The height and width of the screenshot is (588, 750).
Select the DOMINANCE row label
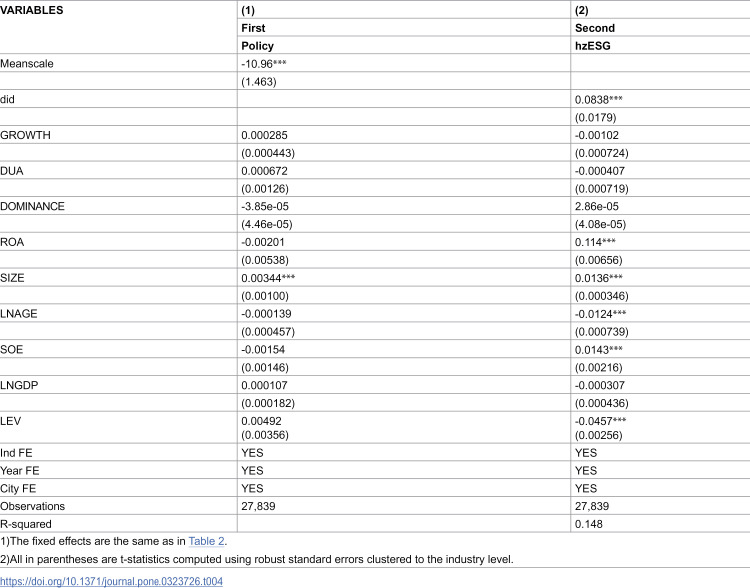[32, 206]
